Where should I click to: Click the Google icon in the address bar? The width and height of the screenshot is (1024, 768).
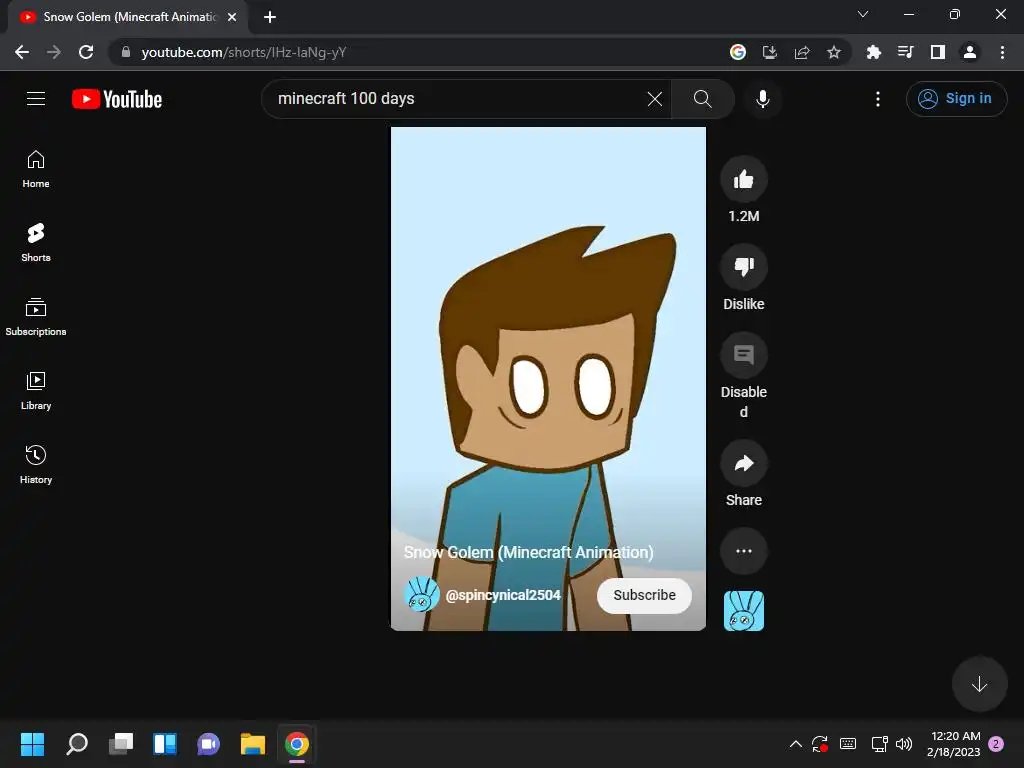[738, 52]
